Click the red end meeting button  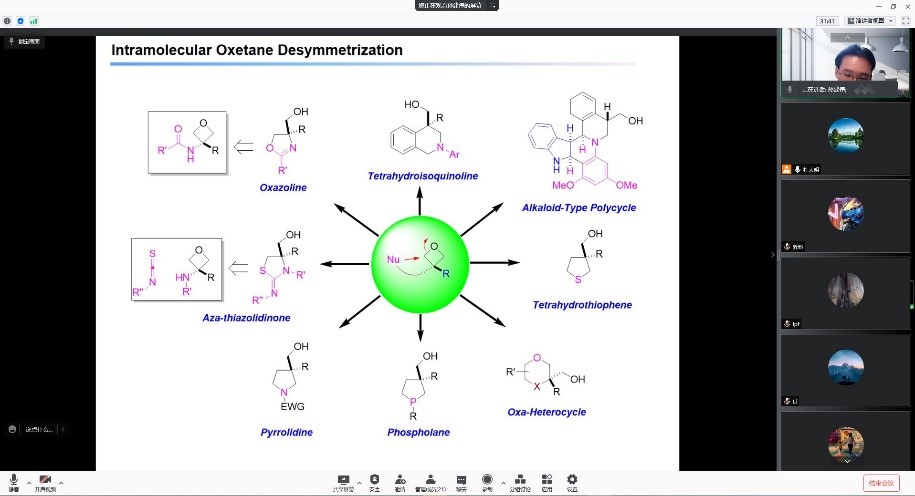click(880, 482)
